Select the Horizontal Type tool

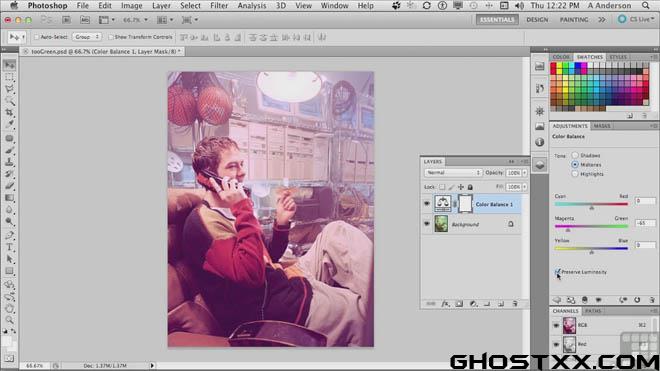tap(10, 248)
